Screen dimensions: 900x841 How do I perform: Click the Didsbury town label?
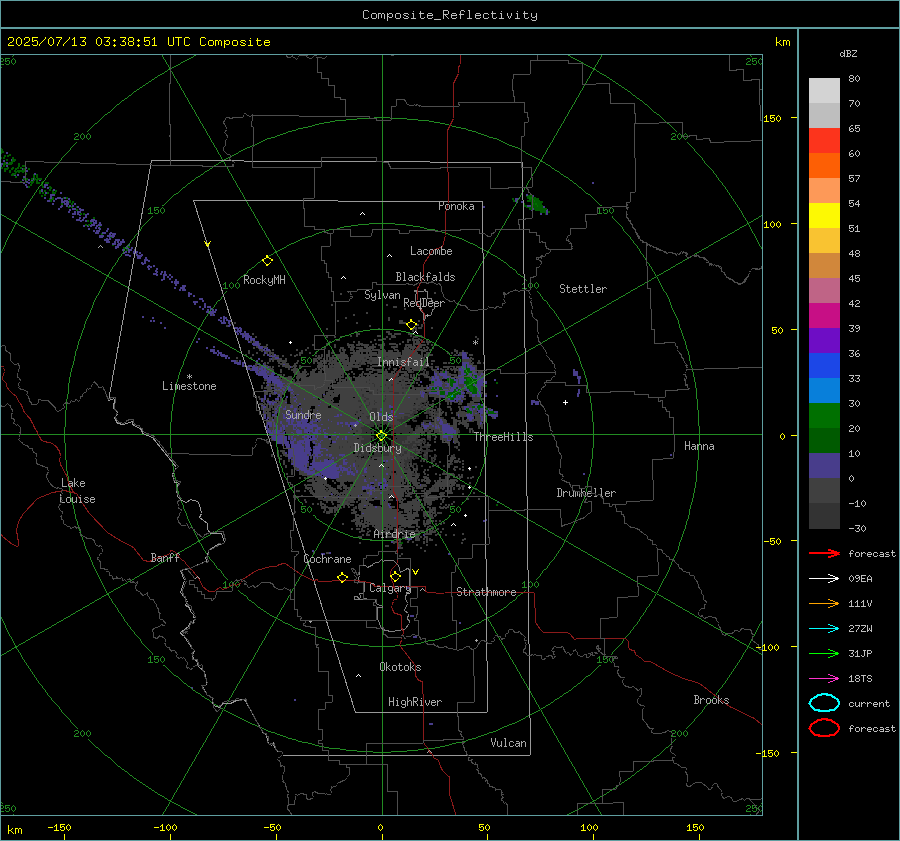(x=377, y=448)
